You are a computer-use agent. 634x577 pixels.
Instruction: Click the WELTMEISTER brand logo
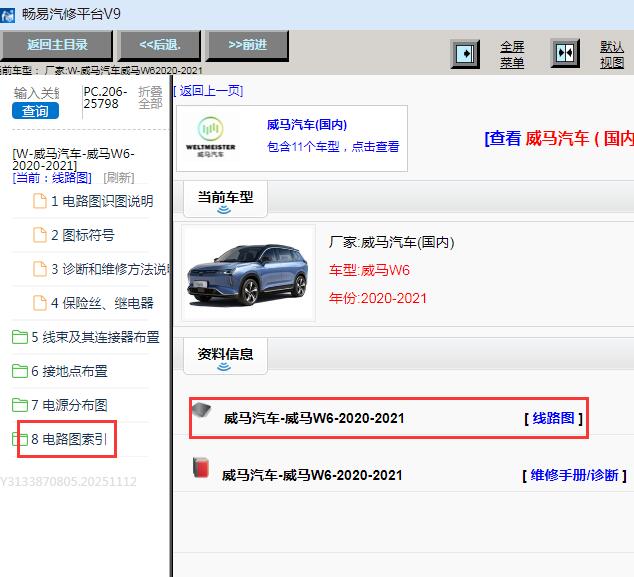pos(210,137)
